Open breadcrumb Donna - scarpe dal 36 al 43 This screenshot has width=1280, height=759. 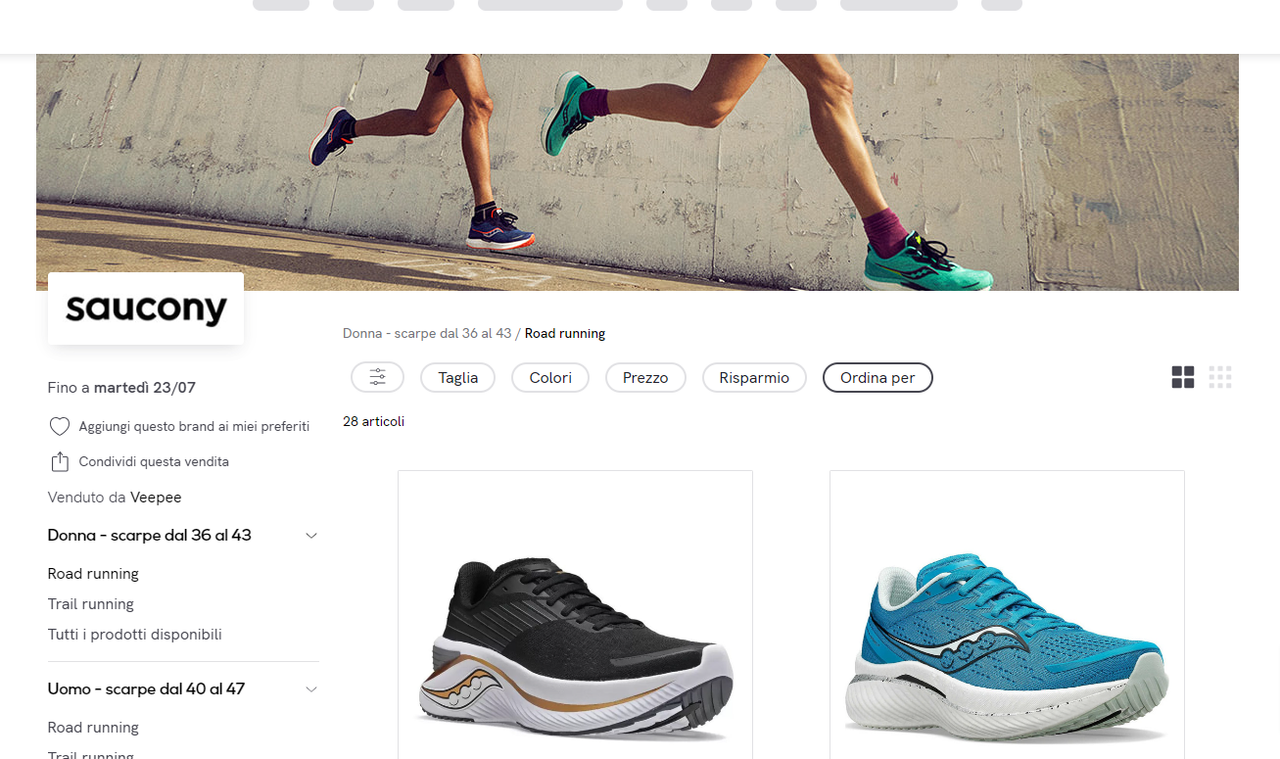point(427,333)
